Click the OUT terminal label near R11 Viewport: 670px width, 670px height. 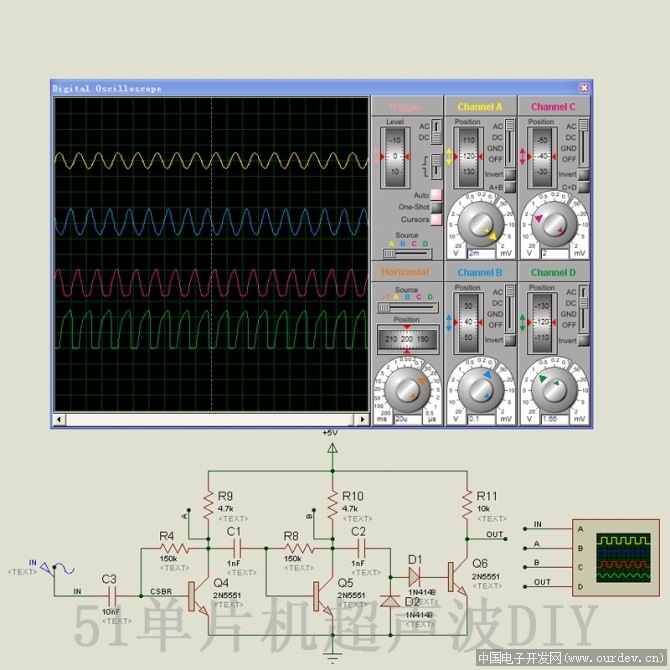(x=494, y=534)
